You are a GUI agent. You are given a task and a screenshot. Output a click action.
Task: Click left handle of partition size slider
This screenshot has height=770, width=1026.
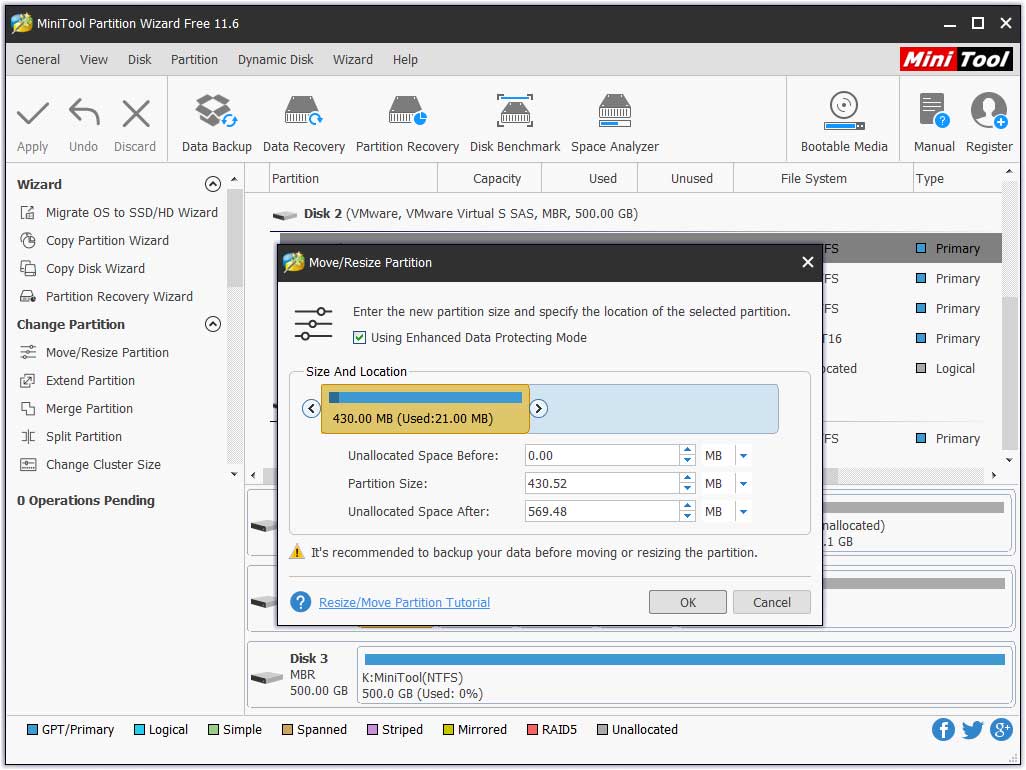click(x=311, y=409)
